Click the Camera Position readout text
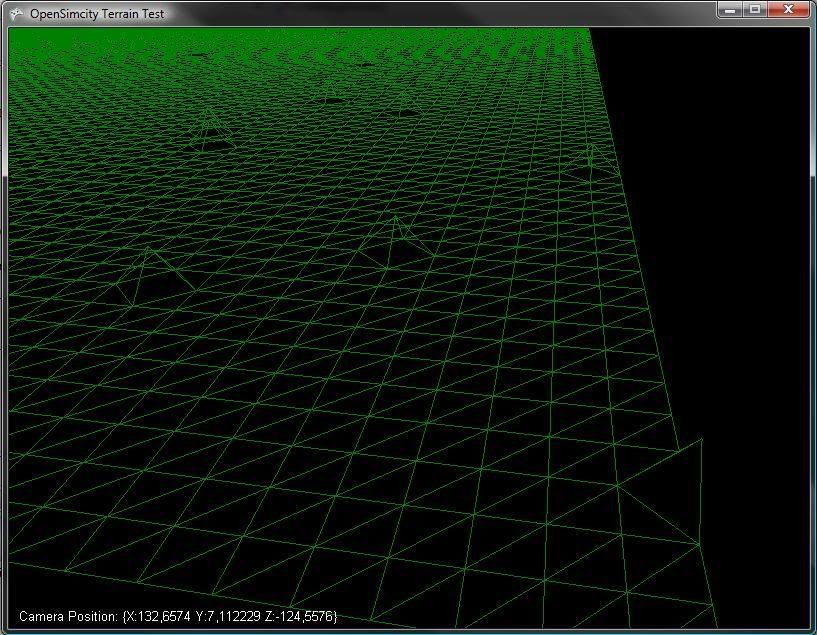 tap(178, 616)
